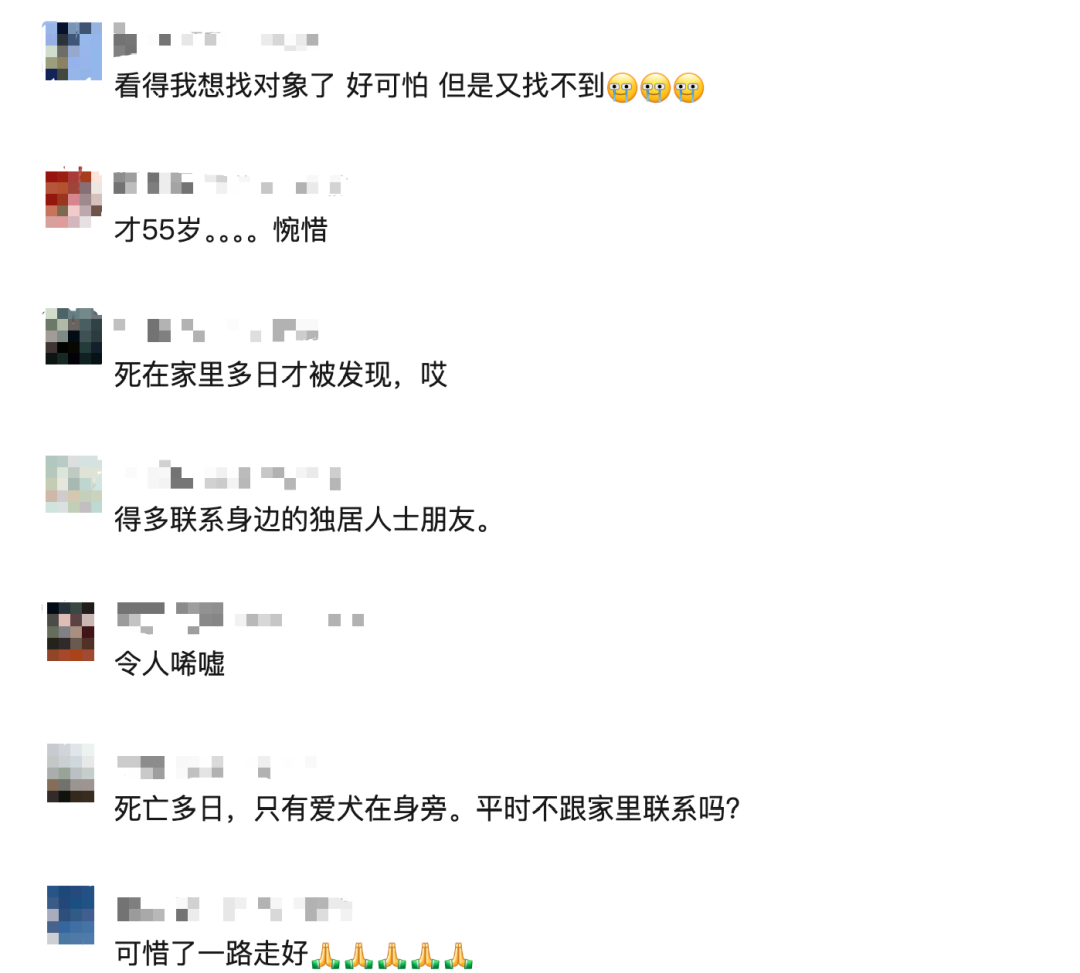Click username above '令人唏嘘' comment
The height and width of the screenshot is (973, 1080).
click(240, 618)
